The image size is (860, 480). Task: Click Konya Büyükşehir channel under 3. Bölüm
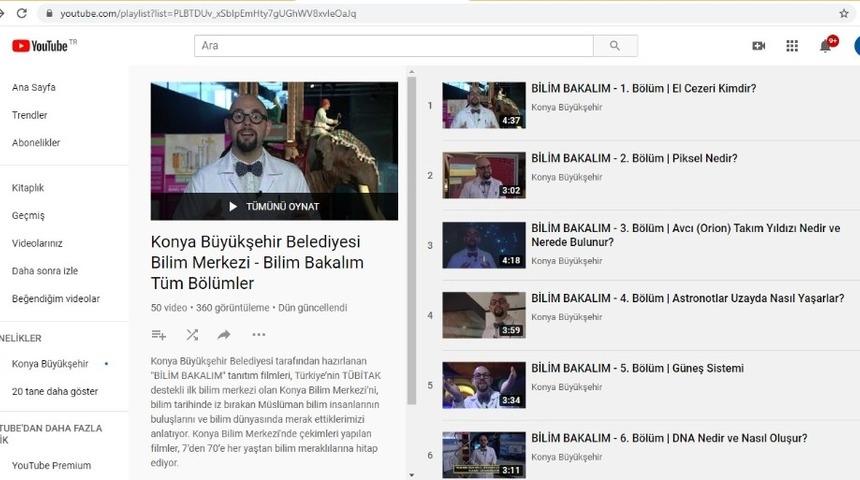click(567, 261)
